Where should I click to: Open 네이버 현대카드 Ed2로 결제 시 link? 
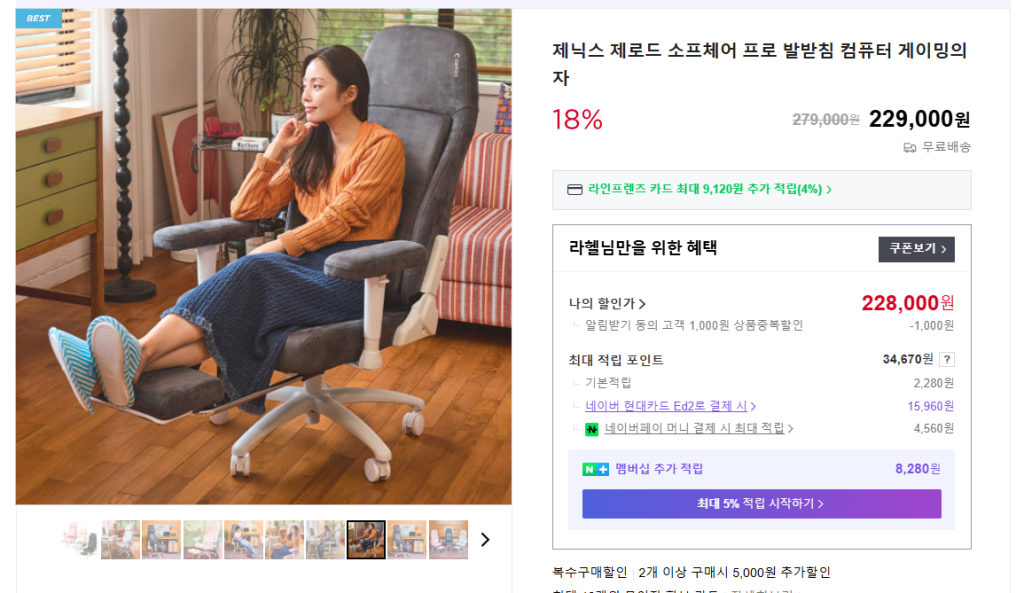[x=670, y=406]
